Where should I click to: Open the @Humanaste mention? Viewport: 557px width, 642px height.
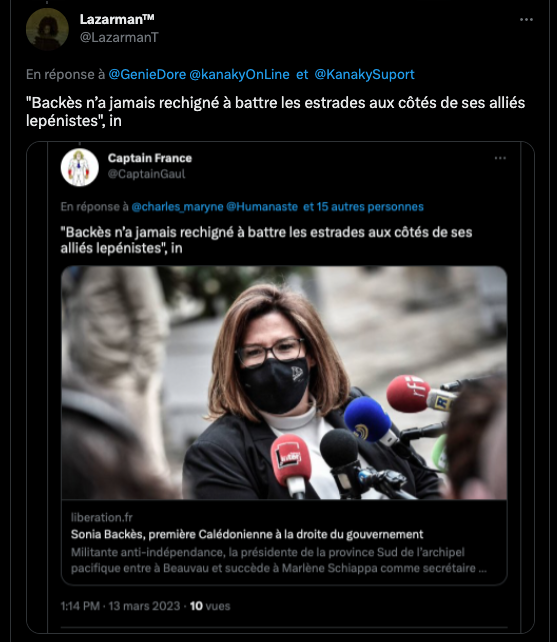(x=262, y=207)
